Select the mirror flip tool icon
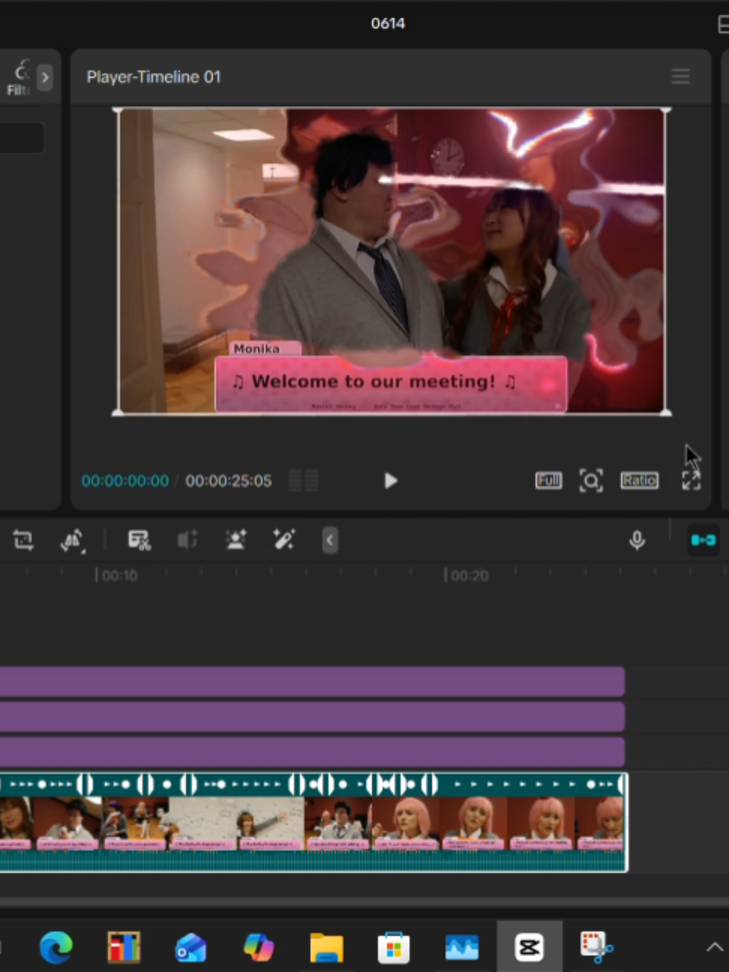Image resolution: width=729 pixels, height=972 pixels. pos(73,540)
